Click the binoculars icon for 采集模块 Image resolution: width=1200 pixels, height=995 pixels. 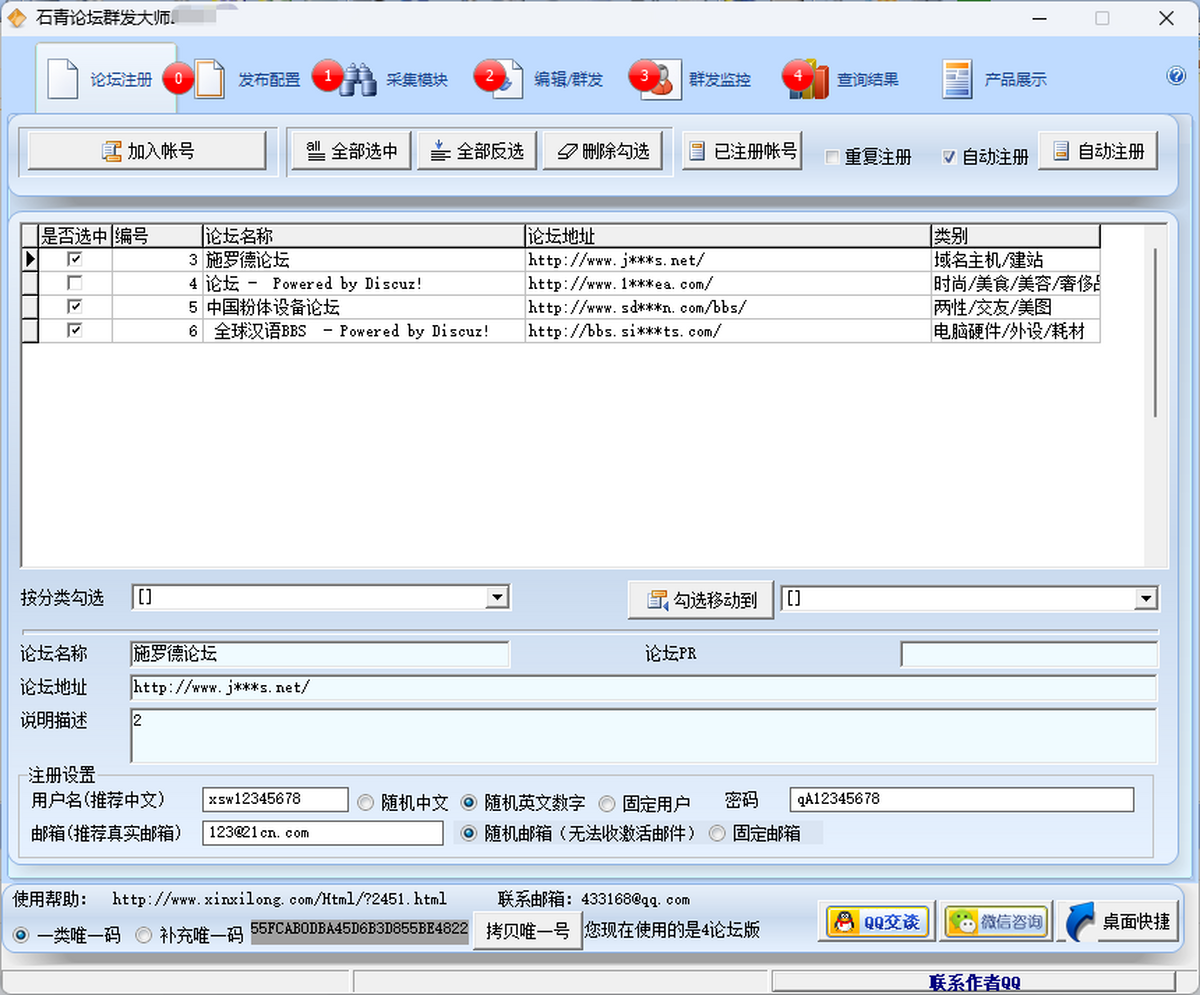pos(358,80)
